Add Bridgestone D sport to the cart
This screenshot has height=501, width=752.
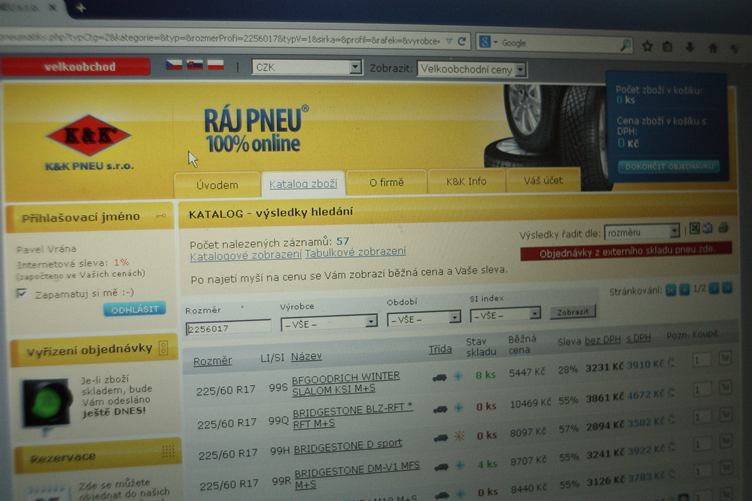(x=726, y=413)
